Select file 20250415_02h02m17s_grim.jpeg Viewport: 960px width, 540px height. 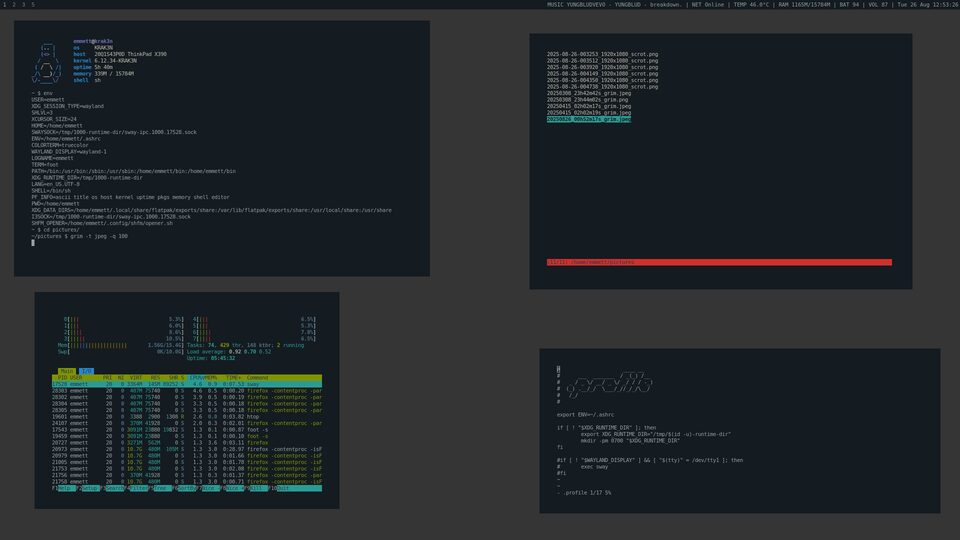pos(589,107)
